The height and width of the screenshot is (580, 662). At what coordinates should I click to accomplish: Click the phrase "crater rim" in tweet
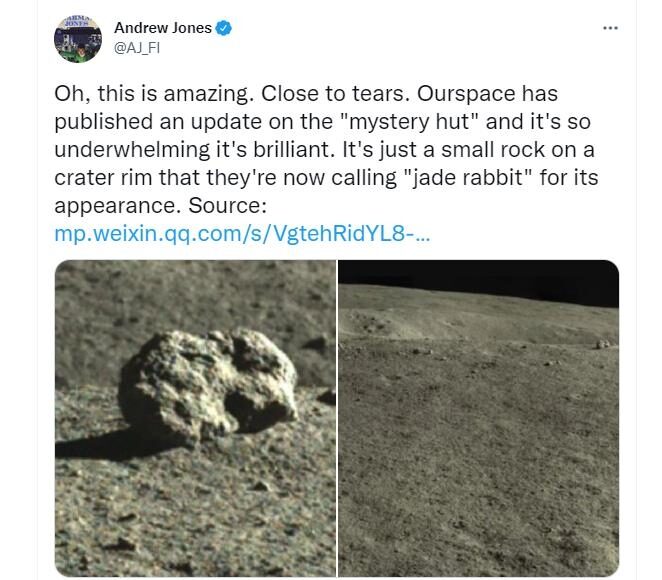tap(103, 178)
